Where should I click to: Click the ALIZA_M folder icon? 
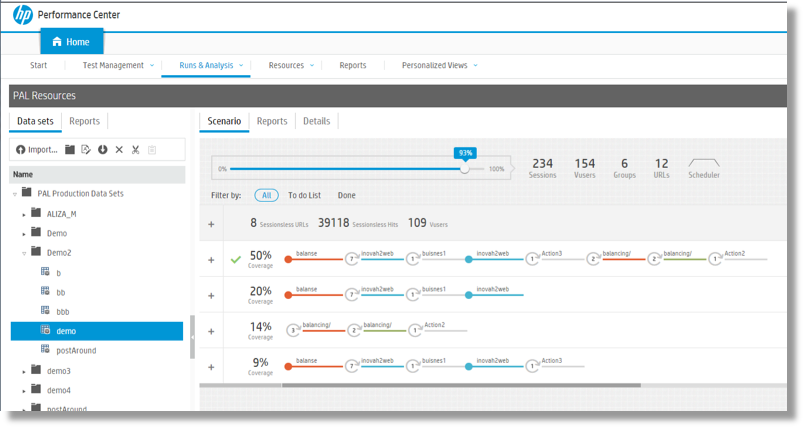tap(36, 212)
